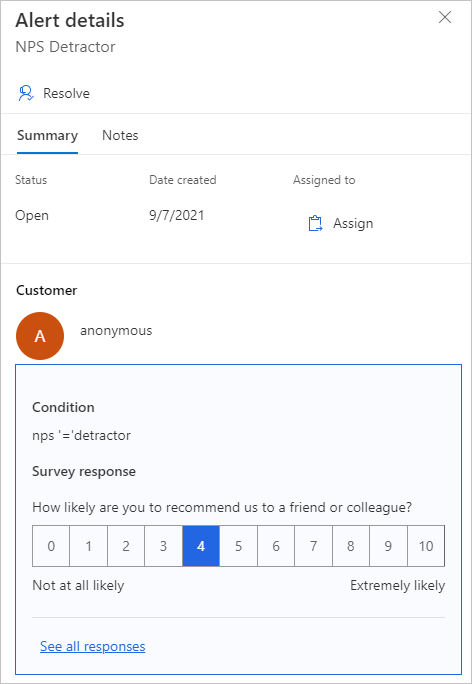Click the Date created label
Viewport: 472px width, 684px height.
183,180
